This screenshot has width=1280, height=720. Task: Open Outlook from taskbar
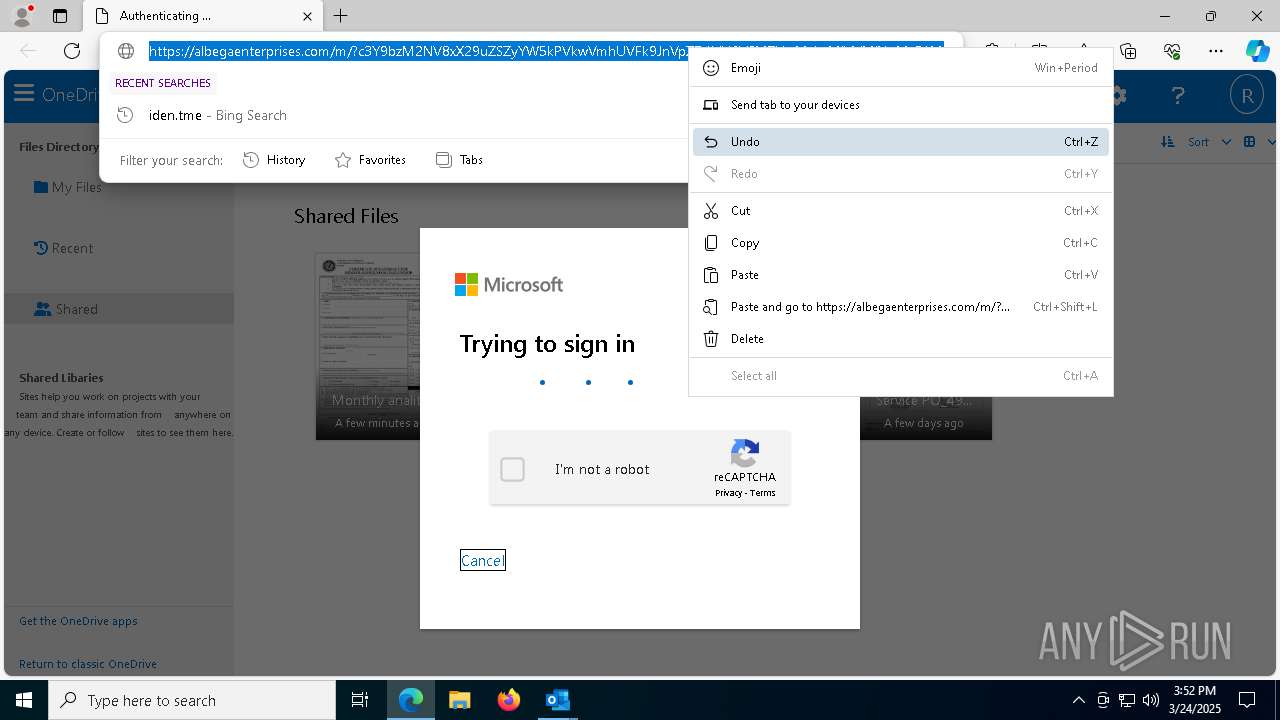557,700
